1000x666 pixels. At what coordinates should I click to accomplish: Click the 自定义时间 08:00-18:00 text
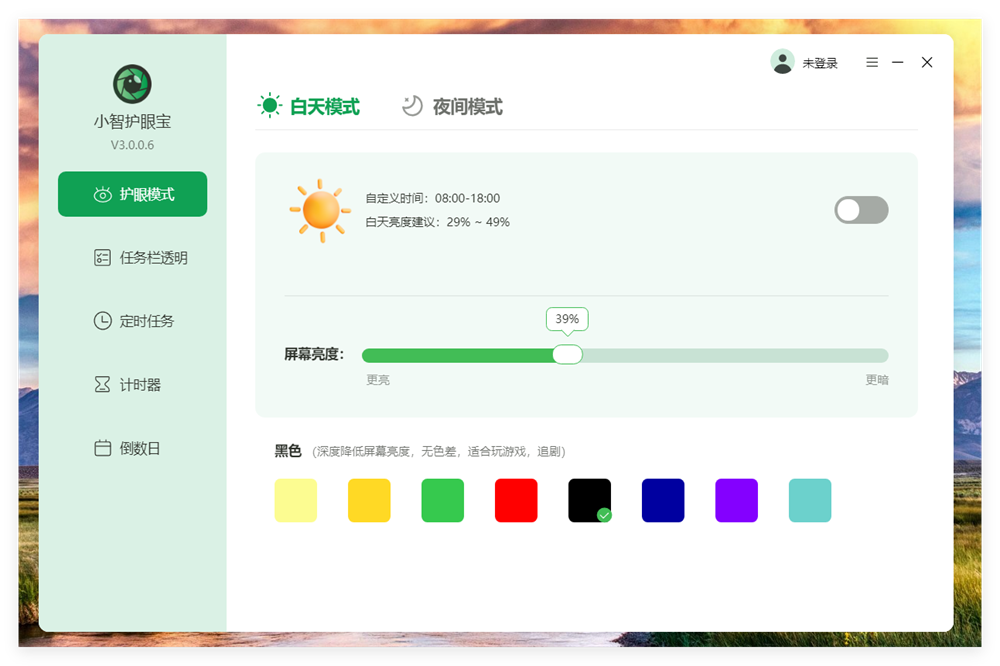click(432, 198)
